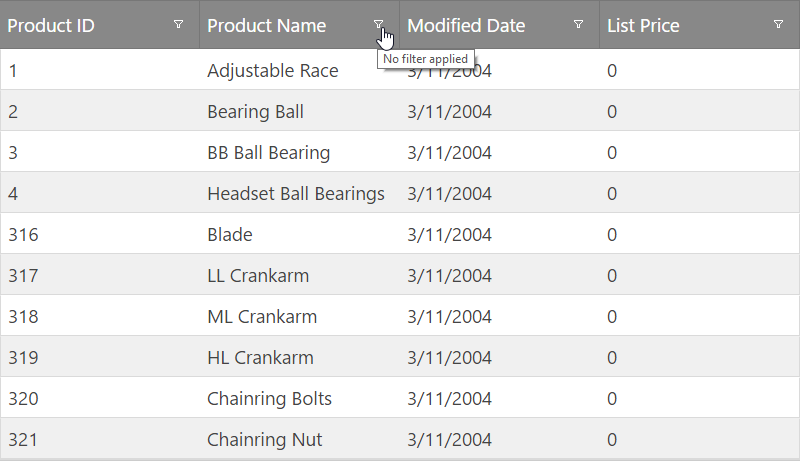800x461 pixels.
Task: Select the Chainring Nut row
Action: coord(264,440)
